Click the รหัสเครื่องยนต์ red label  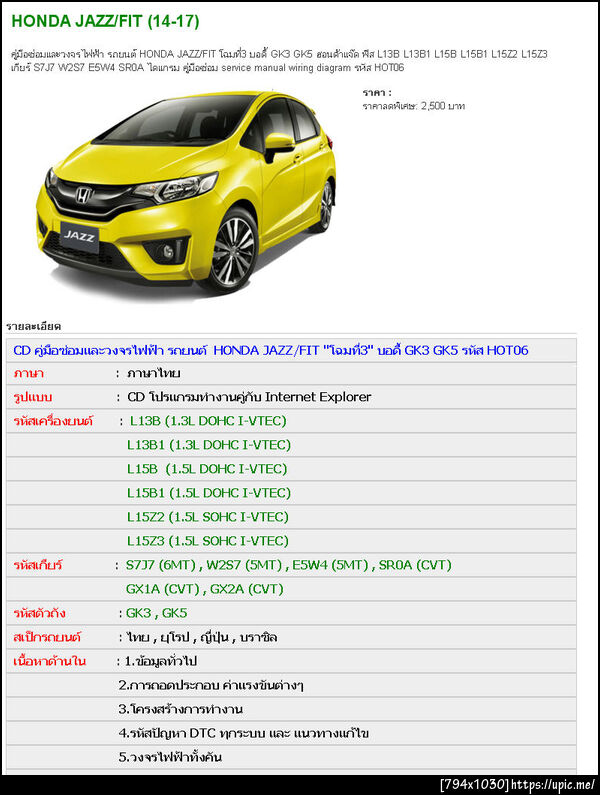click(53, 421)
